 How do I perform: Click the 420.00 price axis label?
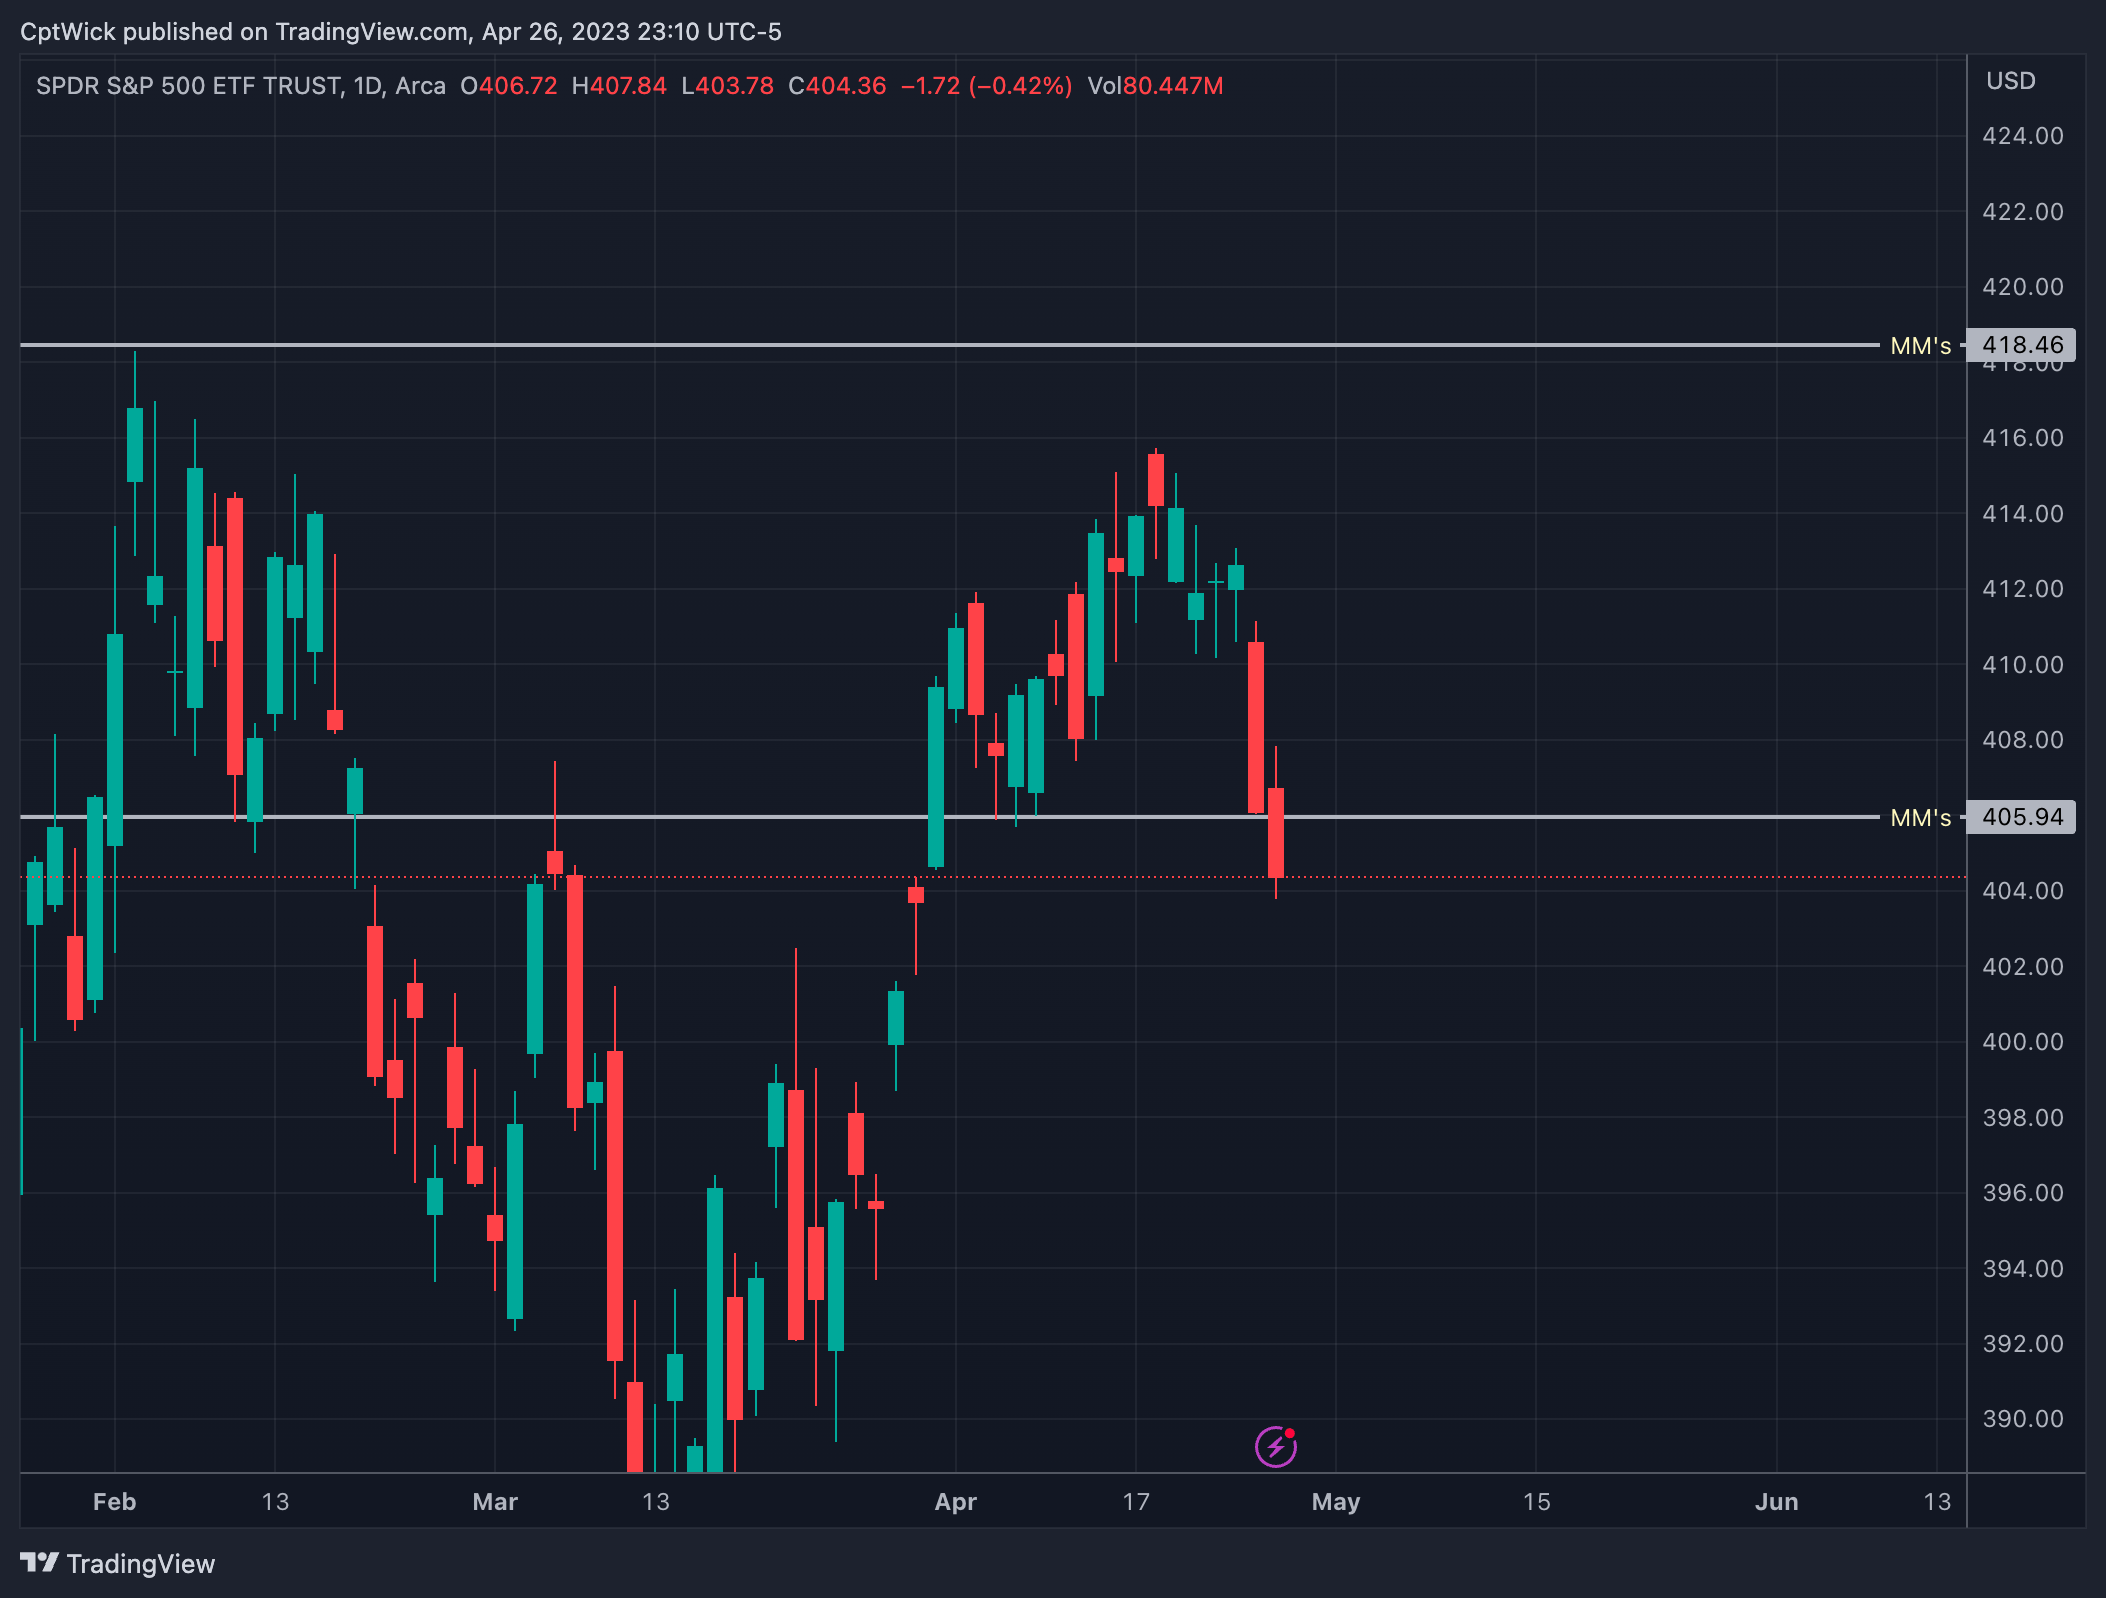2023,287
